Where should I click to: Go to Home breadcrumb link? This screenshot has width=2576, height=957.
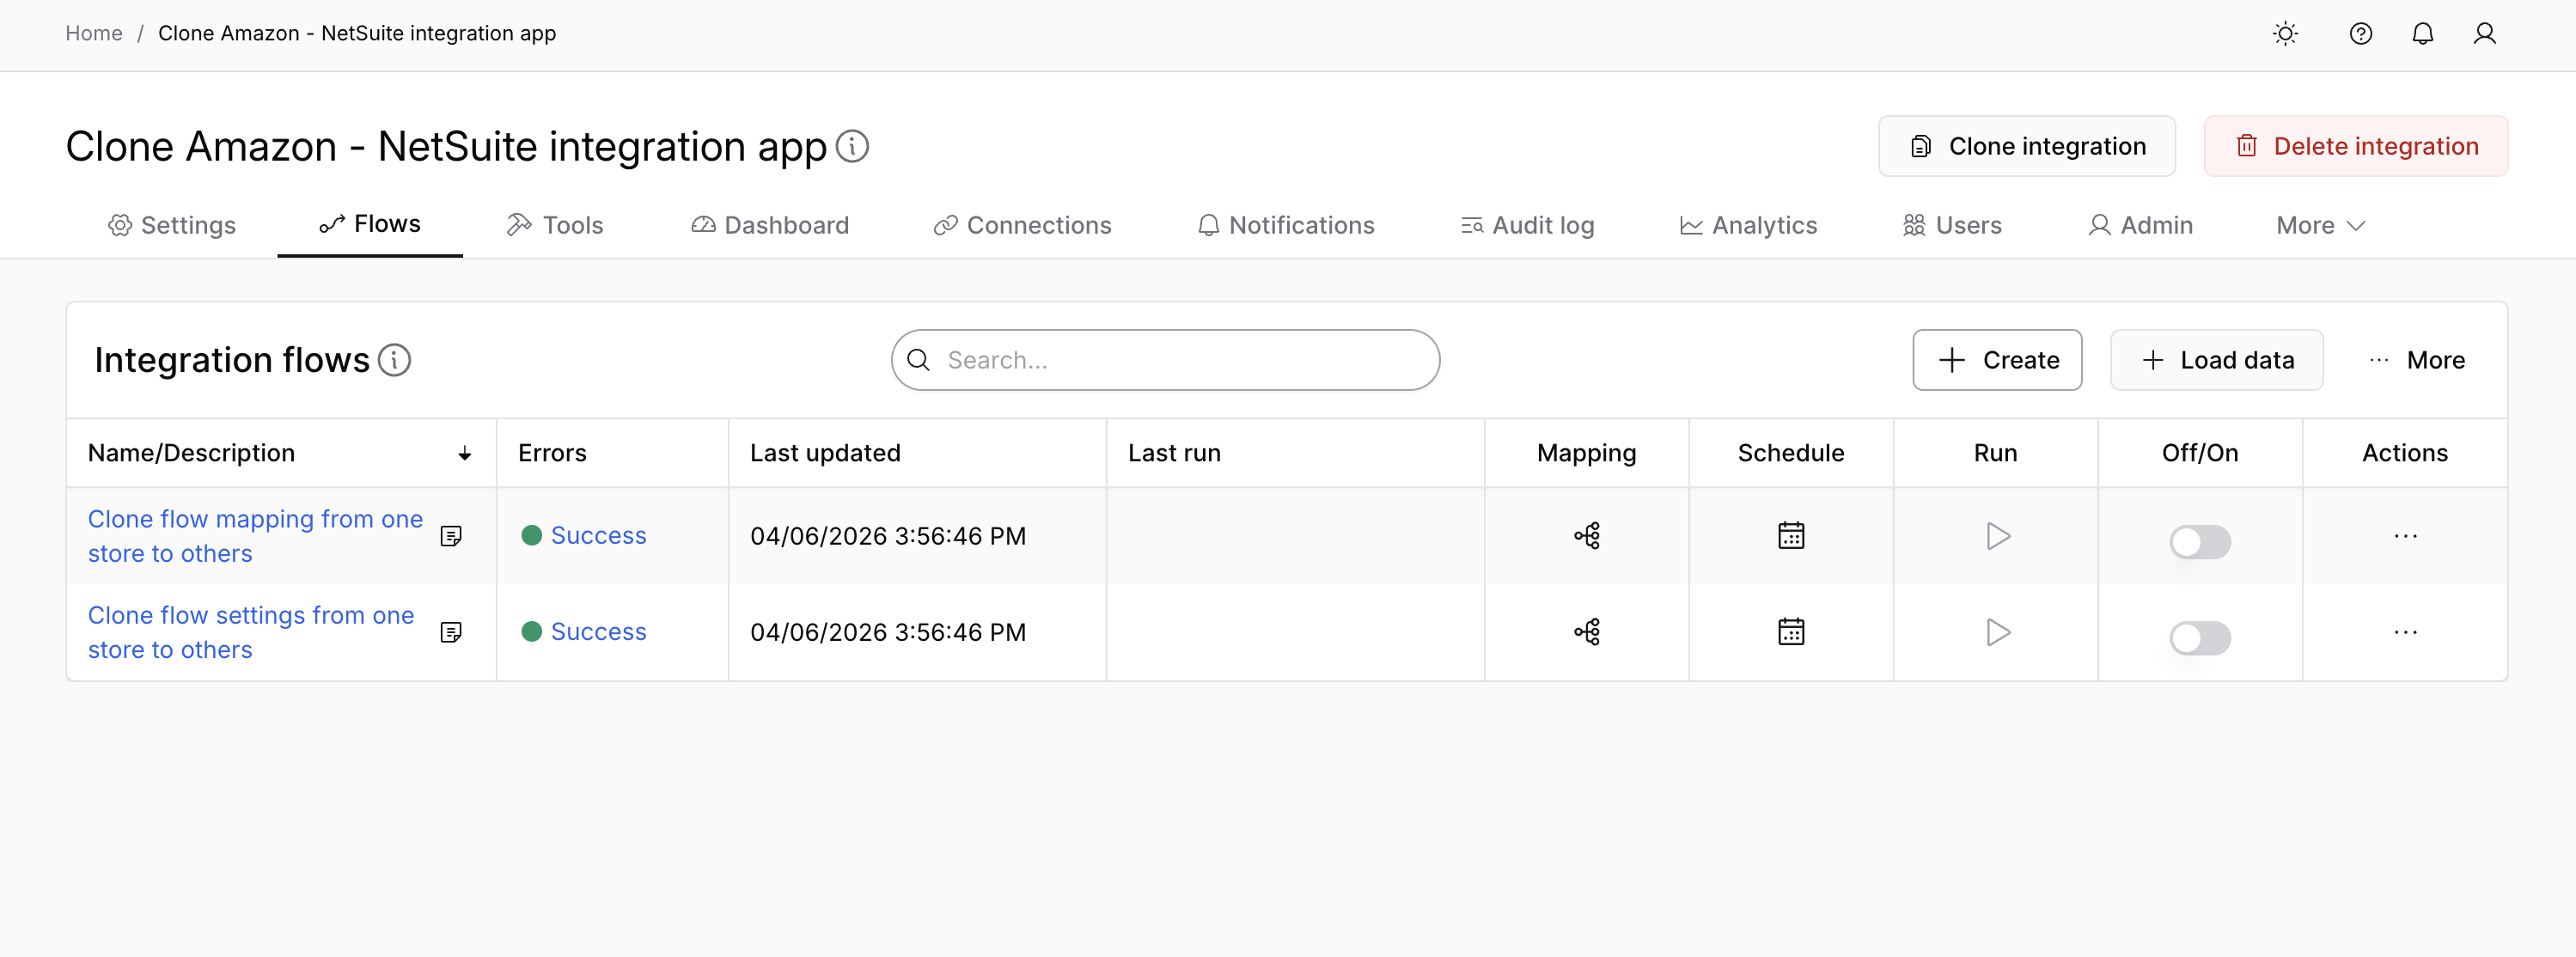click(x=94, y=34)
